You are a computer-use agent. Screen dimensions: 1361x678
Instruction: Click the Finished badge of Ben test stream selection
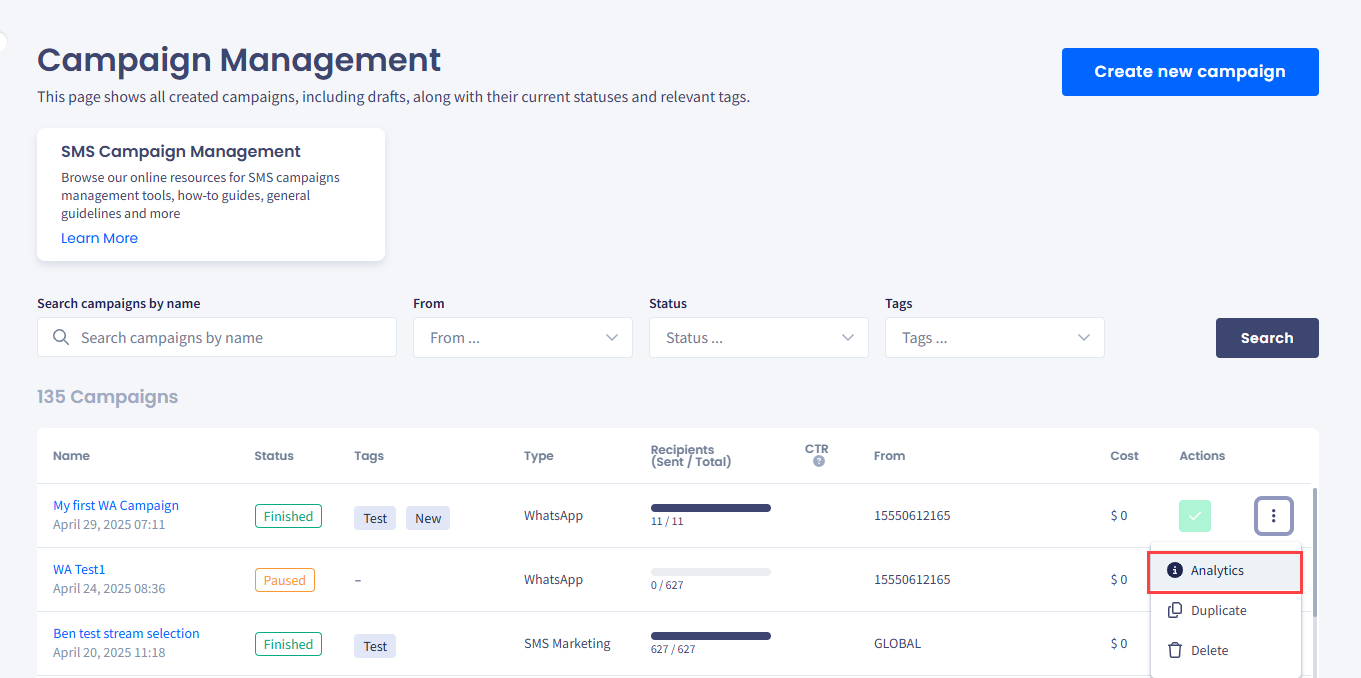coord(288,644)
